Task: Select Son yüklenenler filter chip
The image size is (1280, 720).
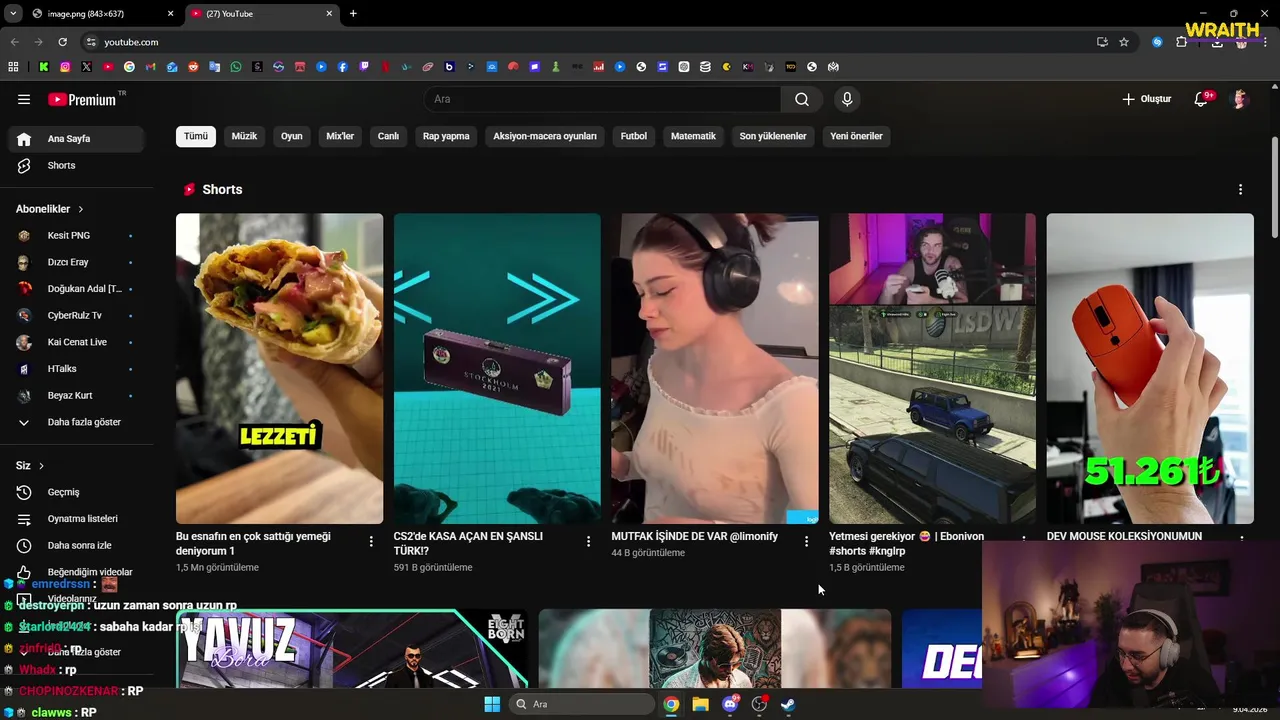Action: pyautogui.click(x=773, y=136)
